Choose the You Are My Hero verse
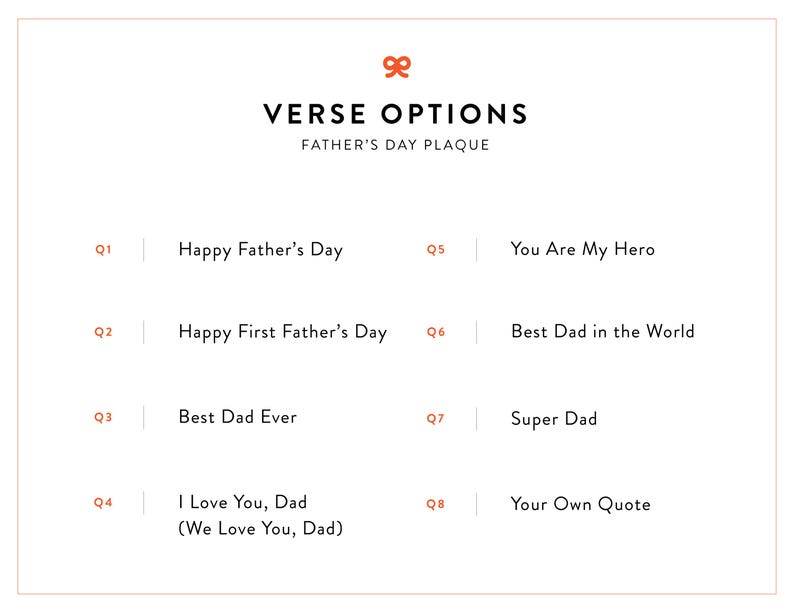Viewport: 794px width, 613px height. click(x=582, y=250)
